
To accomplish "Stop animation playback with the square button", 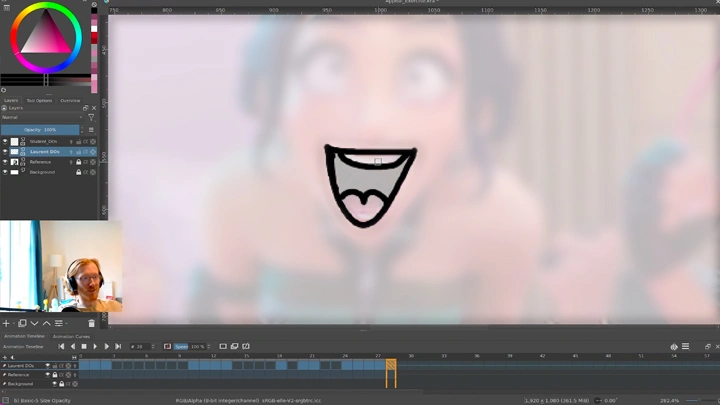I will [84, 346].
